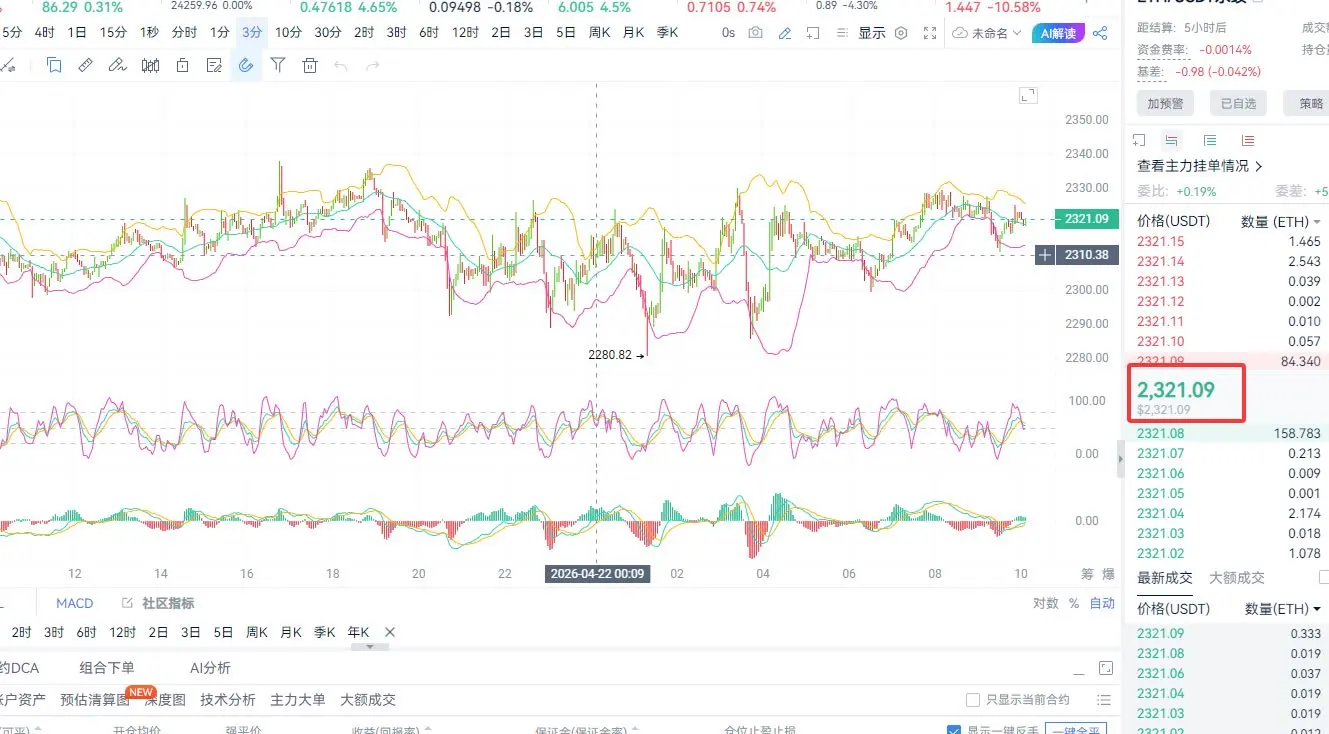Image resolution: width=1329 pixels, height=734 pixels.
Task: Toggle the drawing lock icon
Action: (182, 66)
